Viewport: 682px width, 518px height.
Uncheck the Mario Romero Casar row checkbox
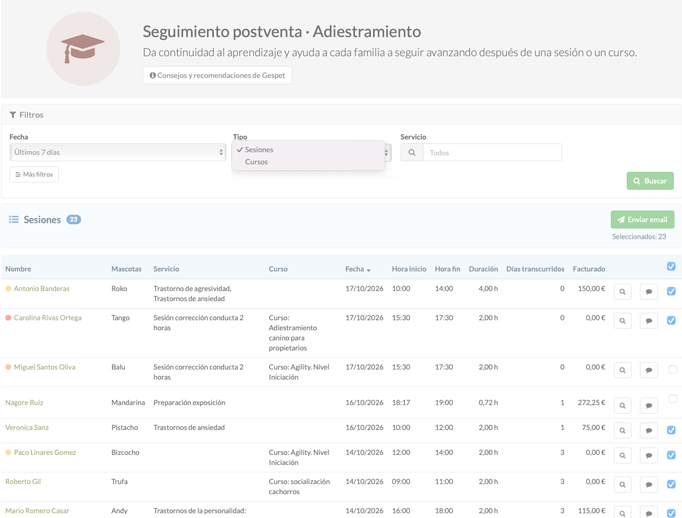pos(671,513)
